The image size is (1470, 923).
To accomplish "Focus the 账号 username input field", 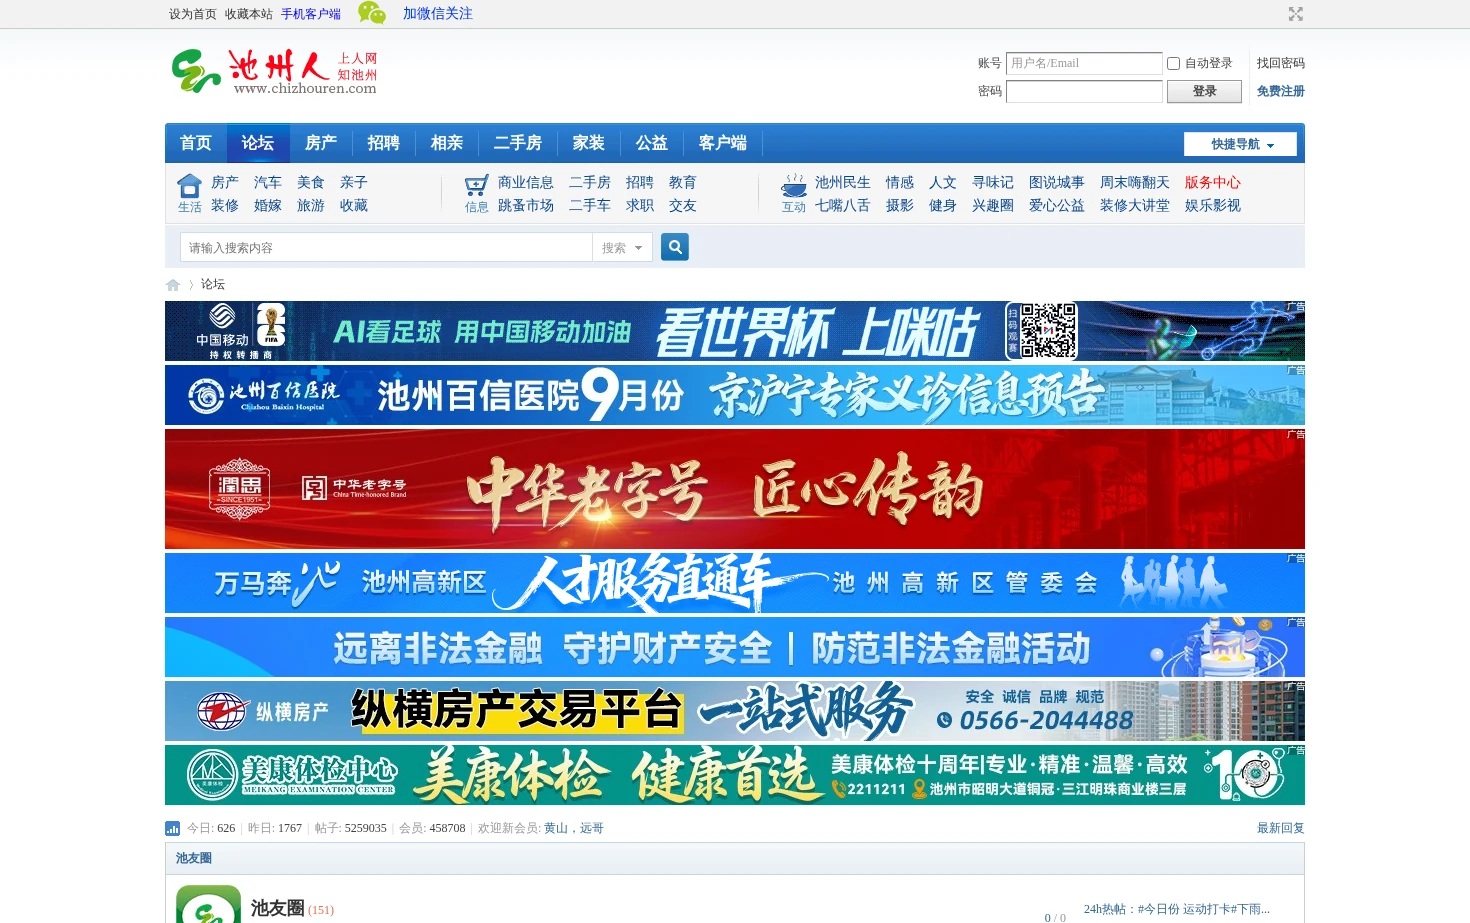I will [x=1084, y=63].
